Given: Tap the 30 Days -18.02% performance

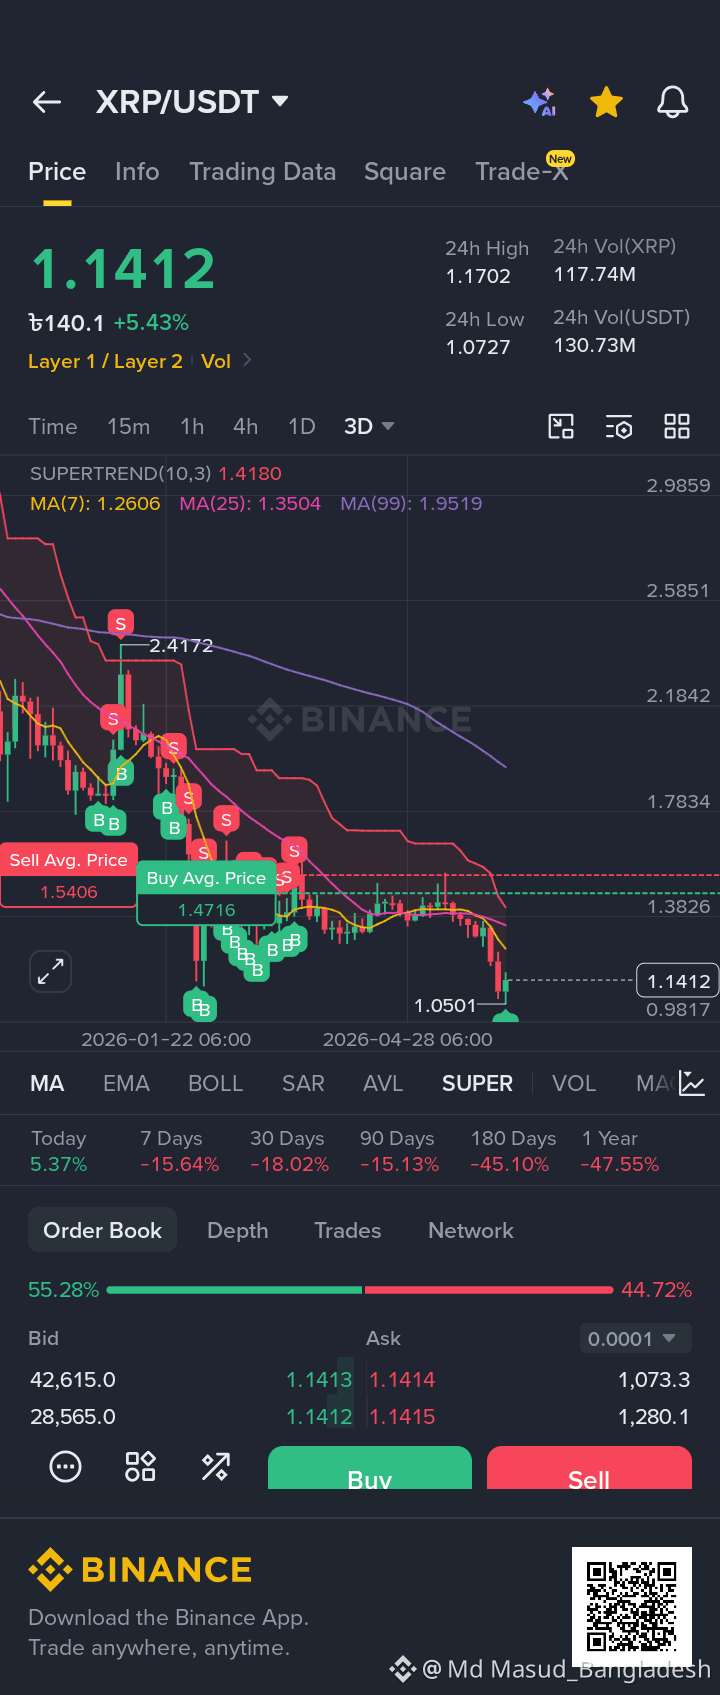Looking at the screenshot, I should pos(289,1151).
